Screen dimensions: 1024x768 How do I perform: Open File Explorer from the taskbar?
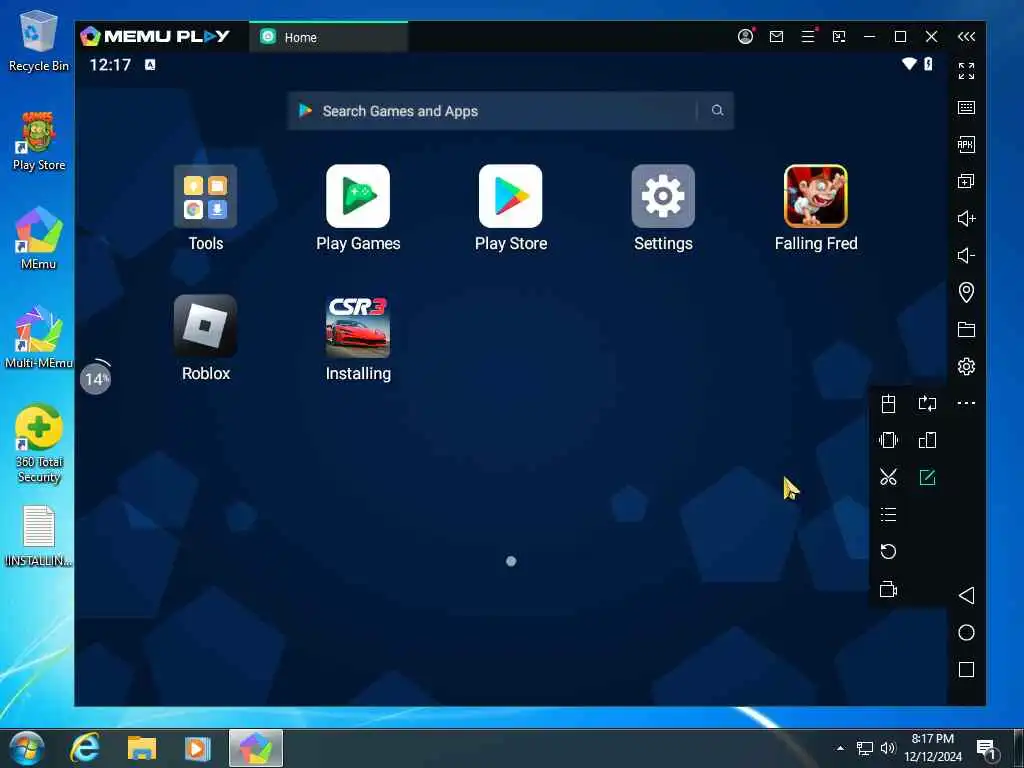pyautogui.click(x=142, y=748)
